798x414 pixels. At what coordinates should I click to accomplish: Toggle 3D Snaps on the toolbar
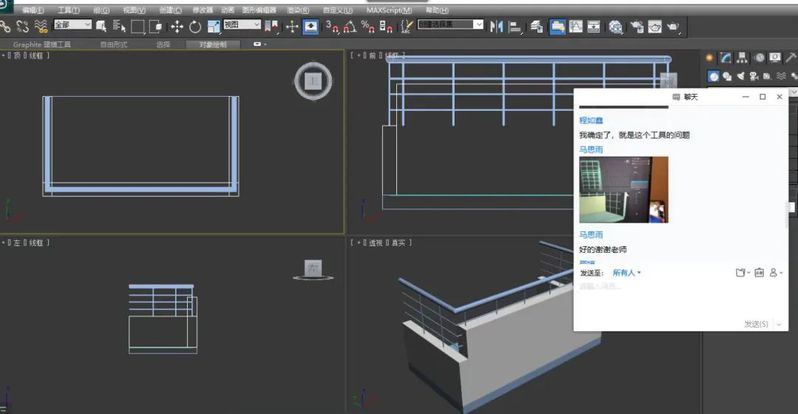[x=331, y=27]
